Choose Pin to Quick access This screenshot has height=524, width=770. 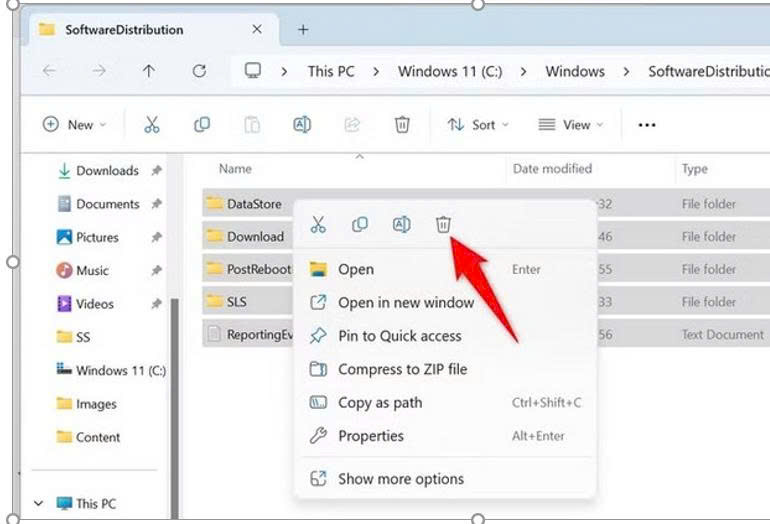tap(445, 336)
